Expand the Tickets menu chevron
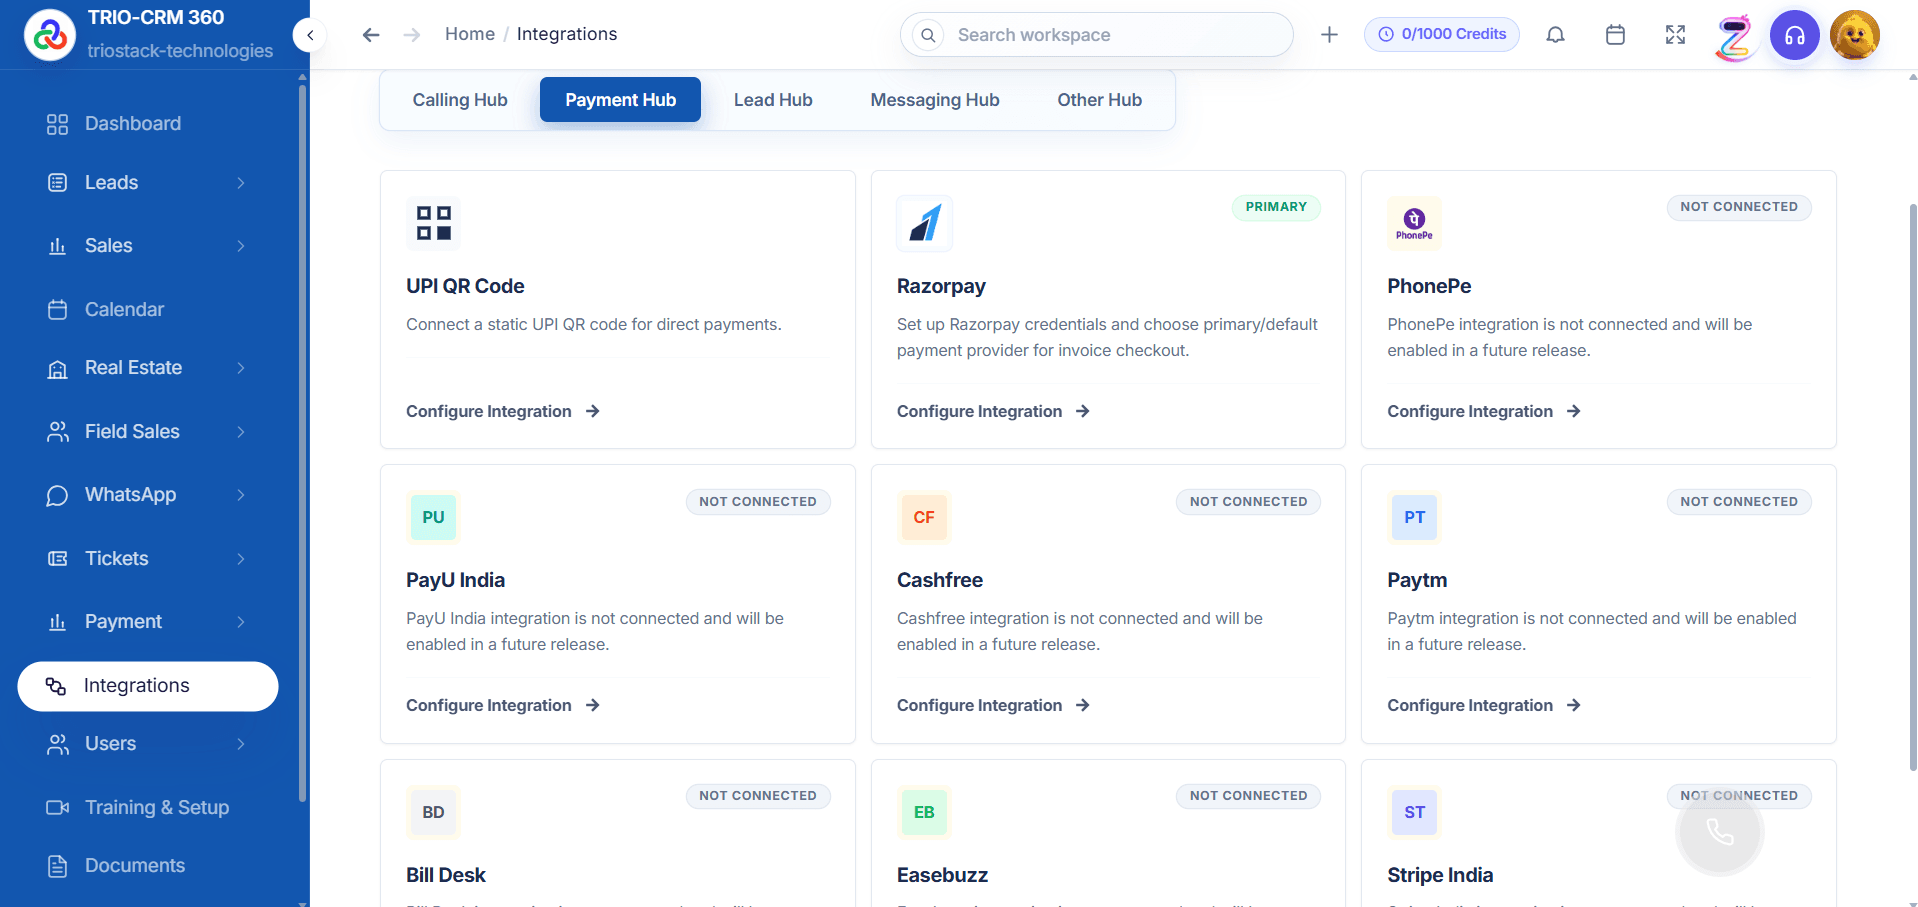The image size is (1918, 907). tap(241, 559)
